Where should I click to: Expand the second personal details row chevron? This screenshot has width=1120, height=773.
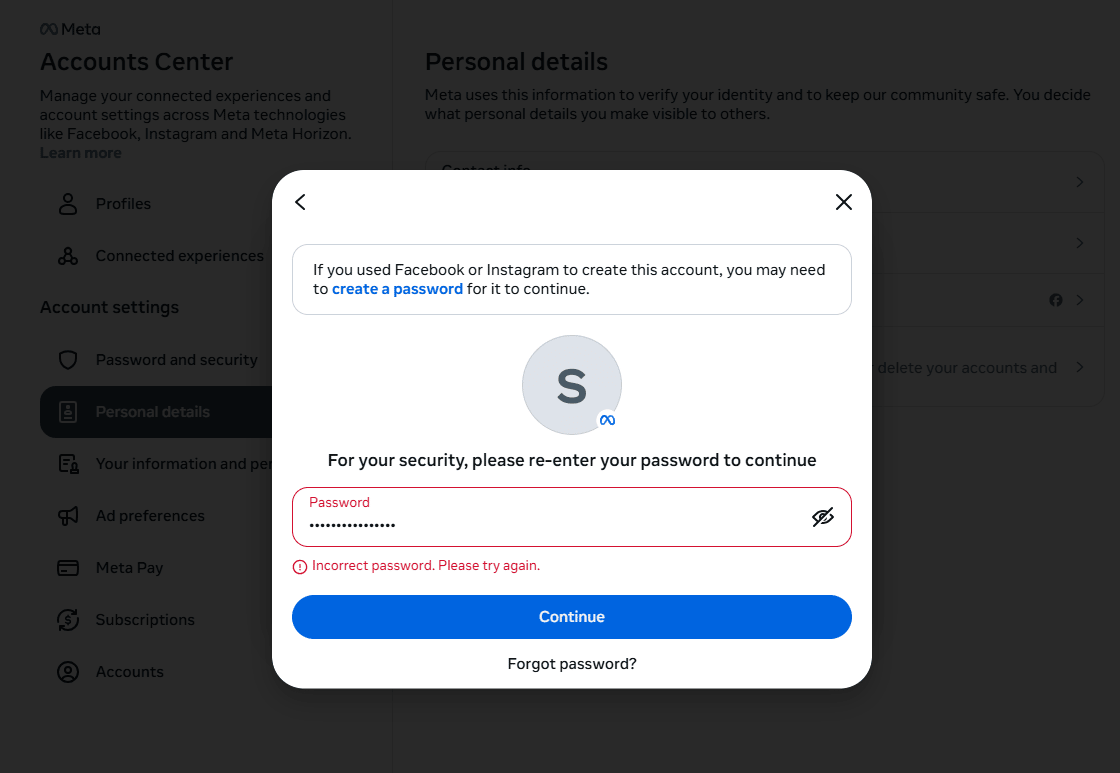1080,243
